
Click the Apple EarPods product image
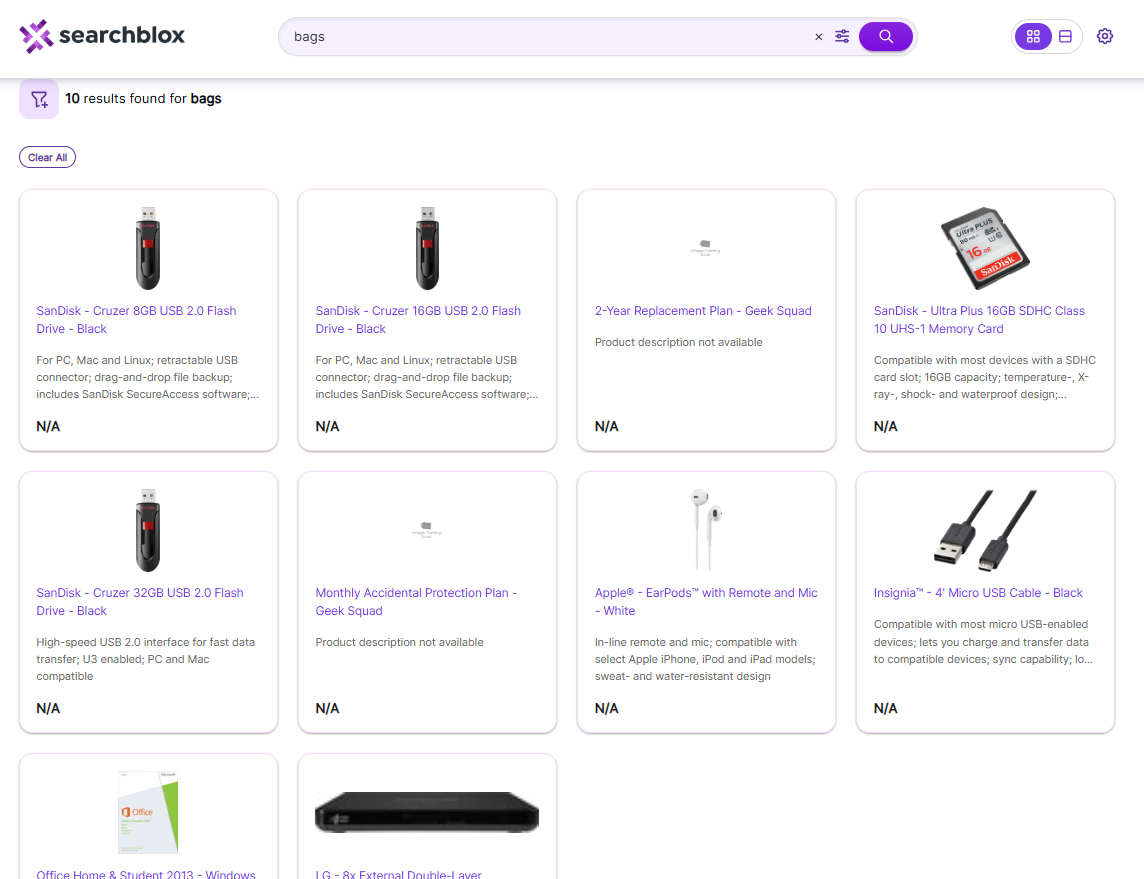(x=706, y=530)
